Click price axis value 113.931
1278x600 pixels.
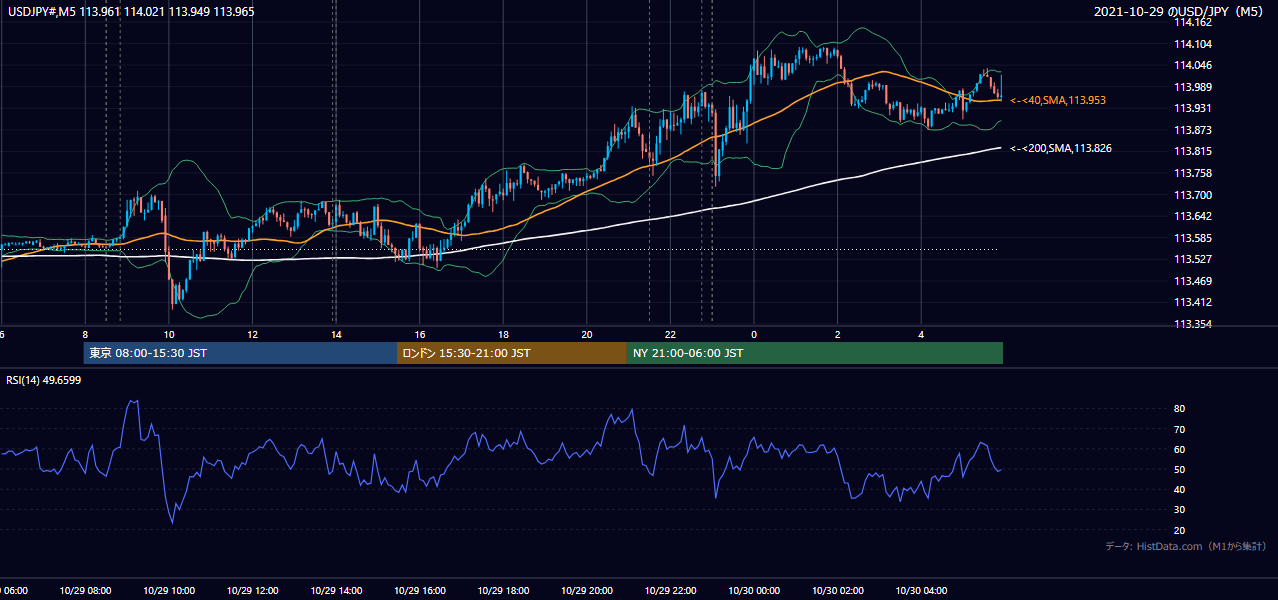click(x=1193, y=108)
